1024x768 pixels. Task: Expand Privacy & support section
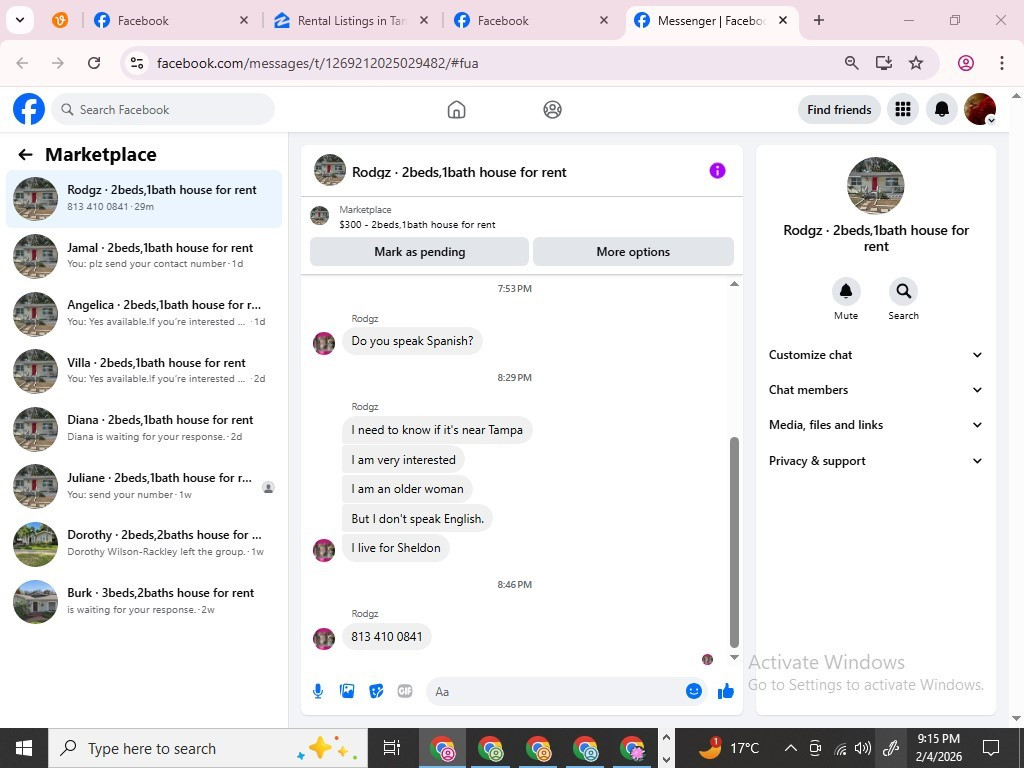click(x=875, y=460)
